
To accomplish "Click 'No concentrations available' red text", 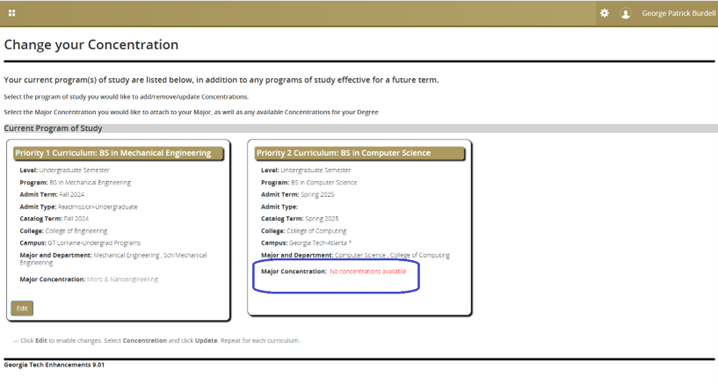I will click(368, 271).
